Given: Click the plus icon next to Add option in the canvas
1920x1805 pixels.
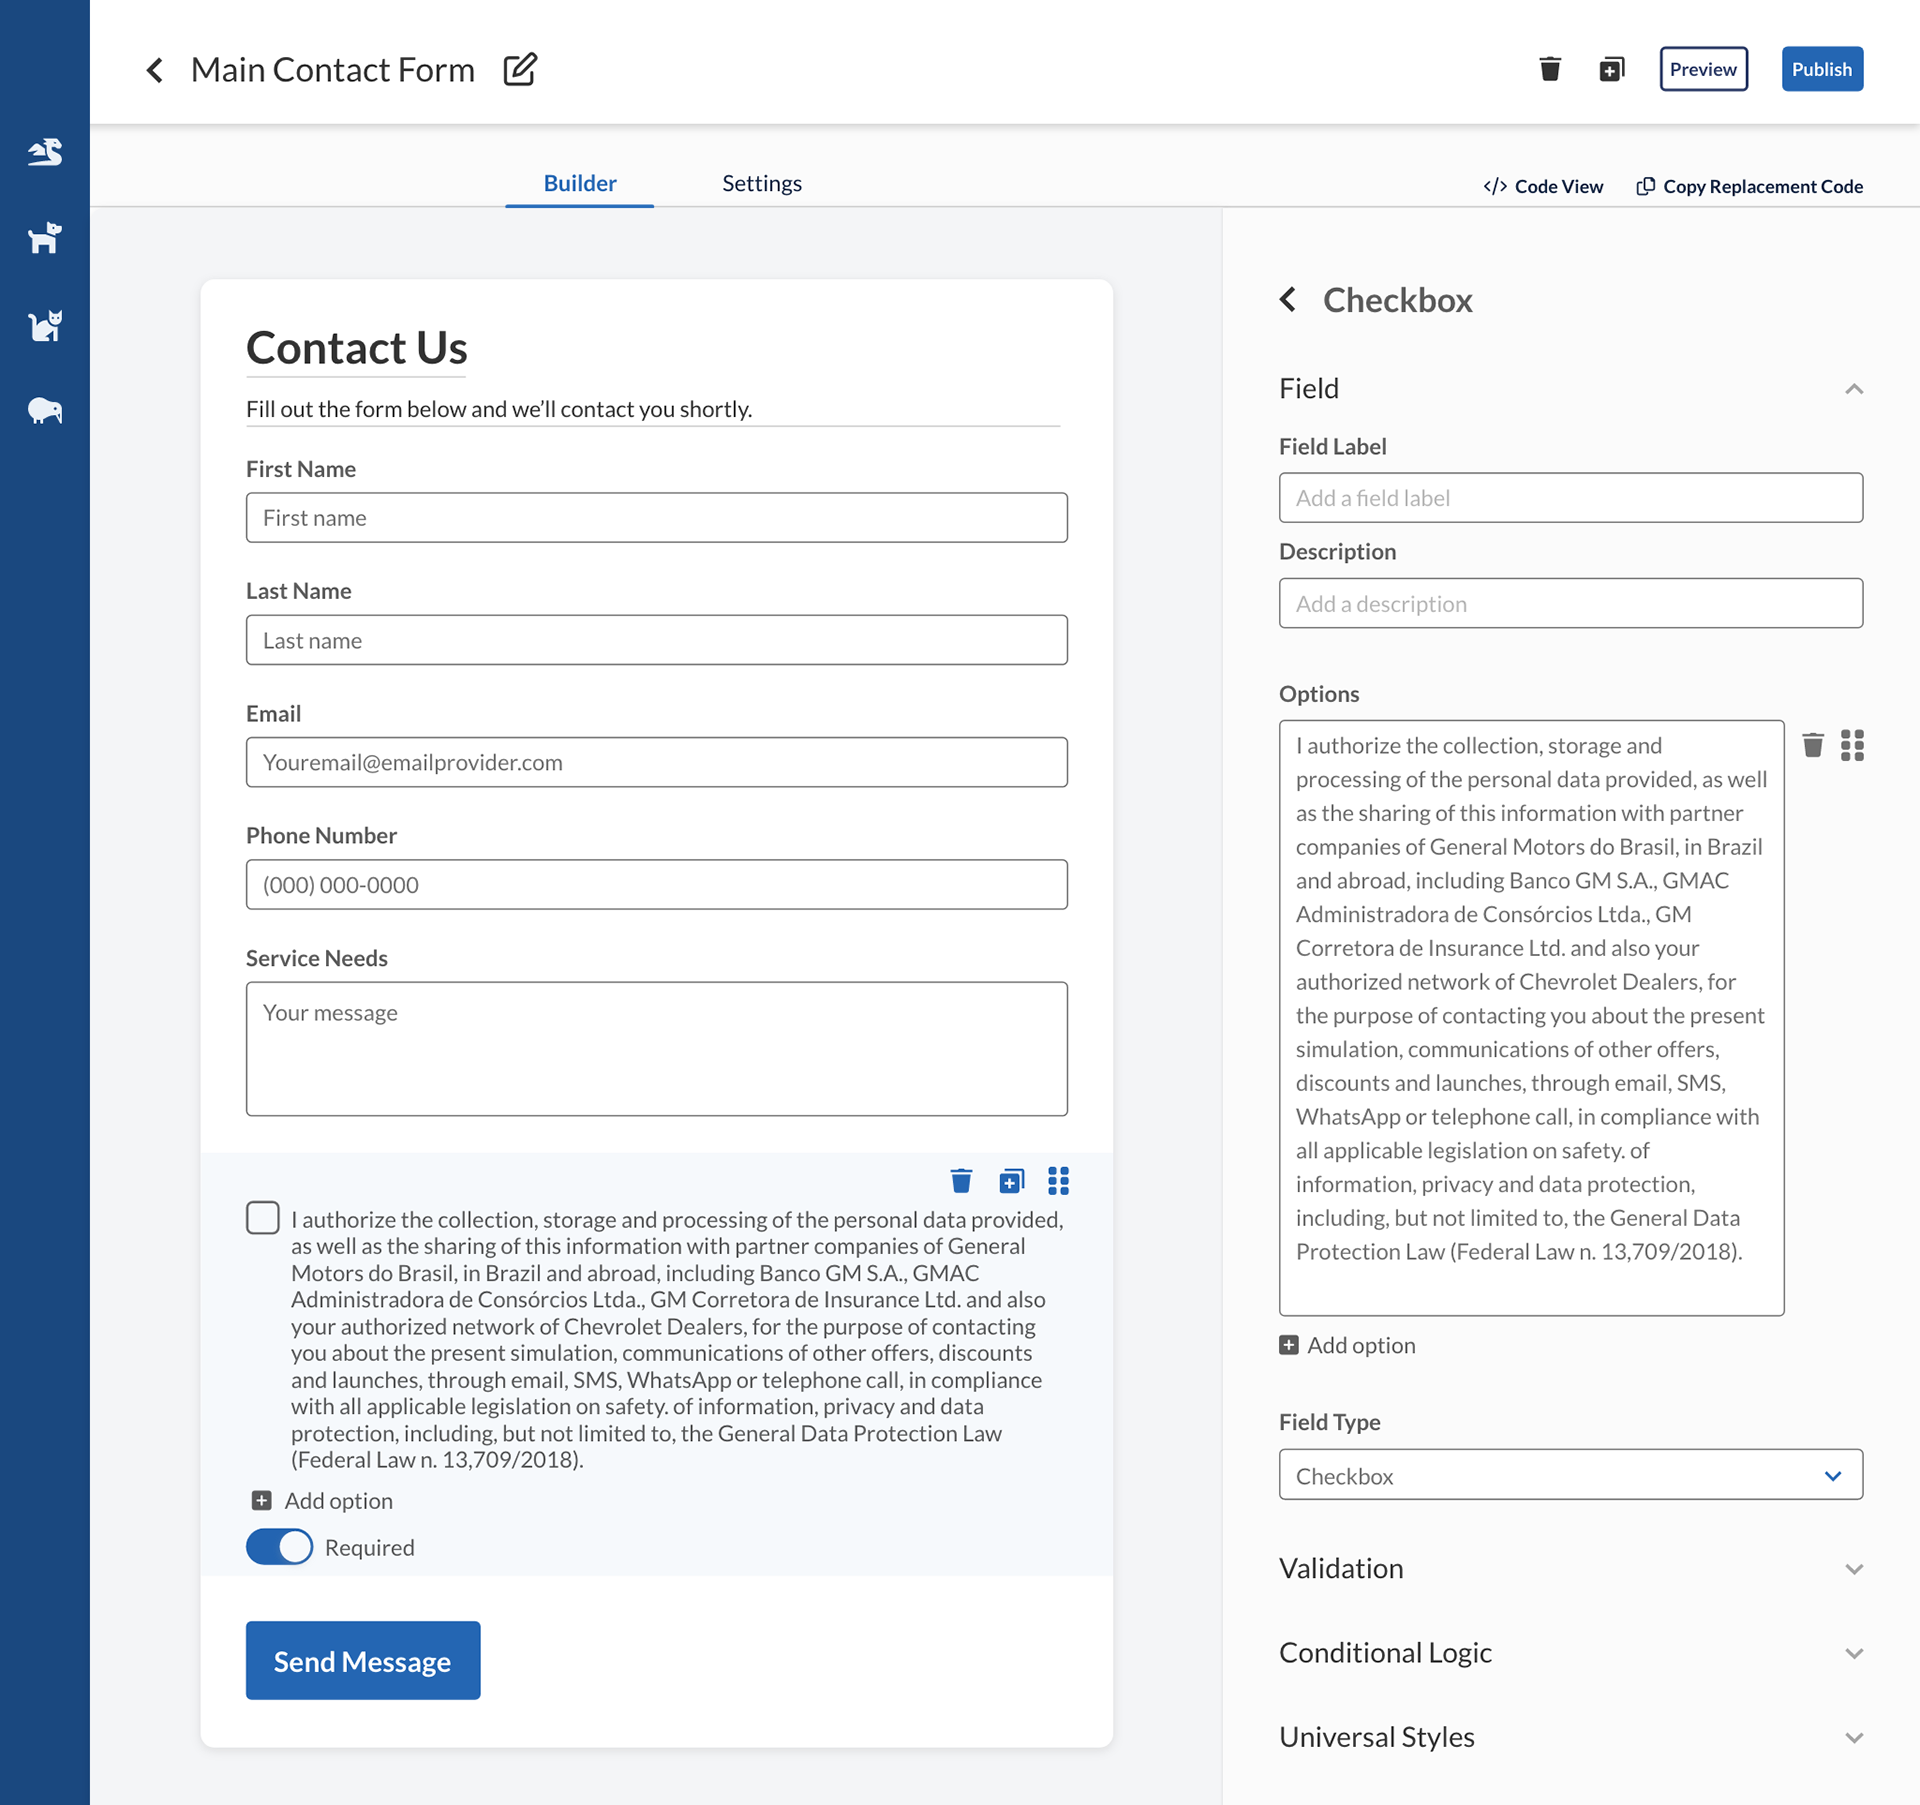Looking at the screenshot, I should [261, 1500].
